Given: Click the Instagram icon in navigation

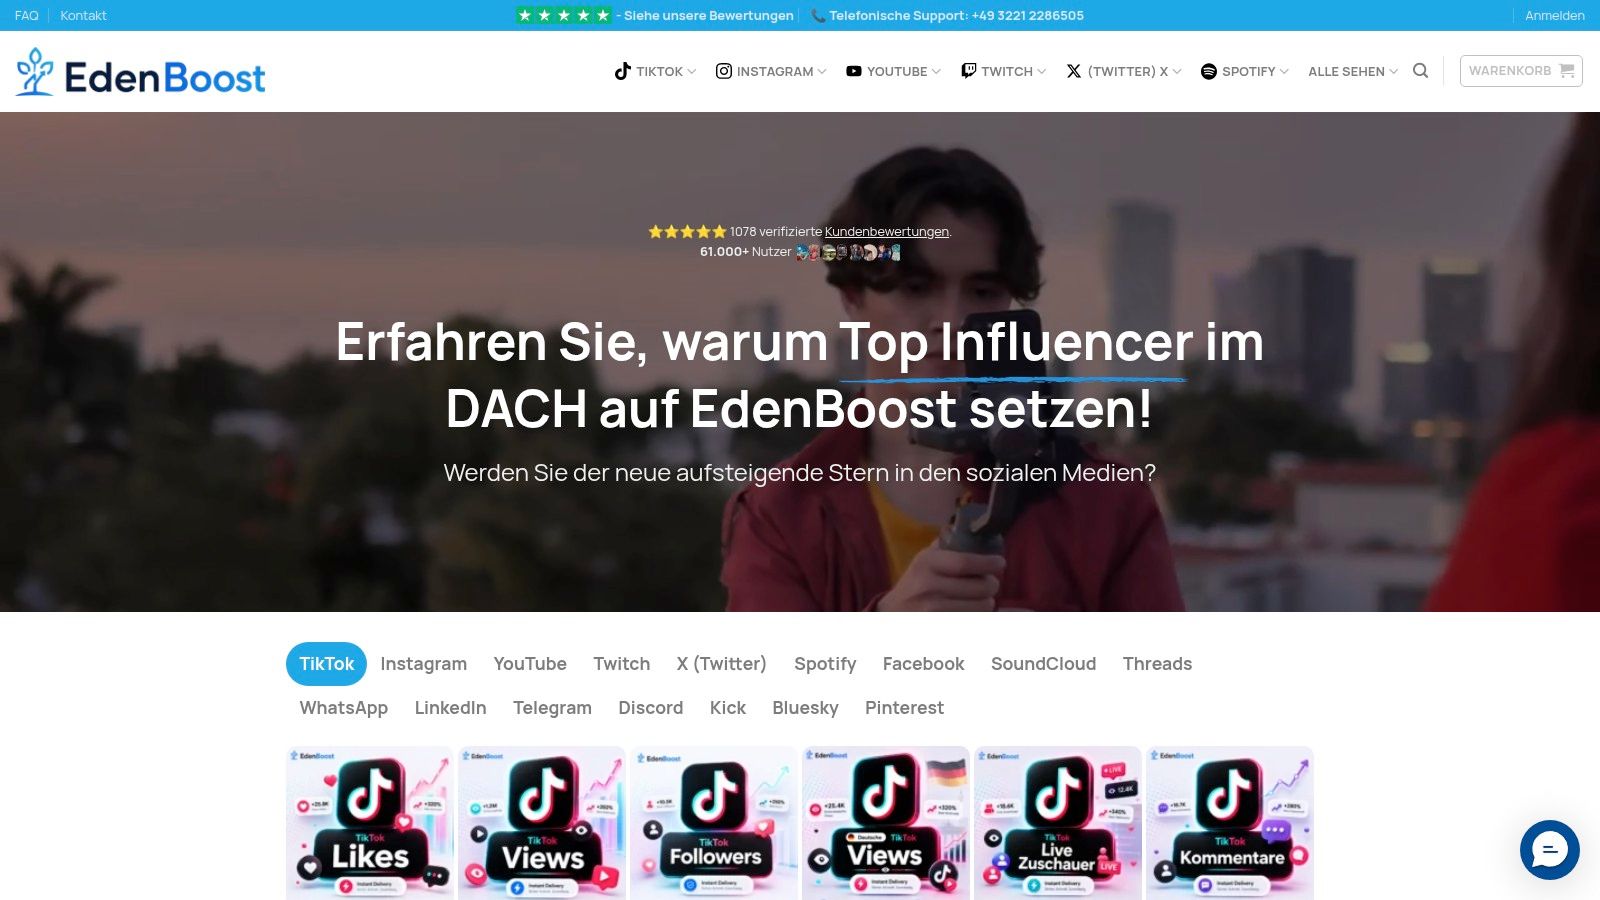Looking at the screenshot, I should tap(724, 71).
